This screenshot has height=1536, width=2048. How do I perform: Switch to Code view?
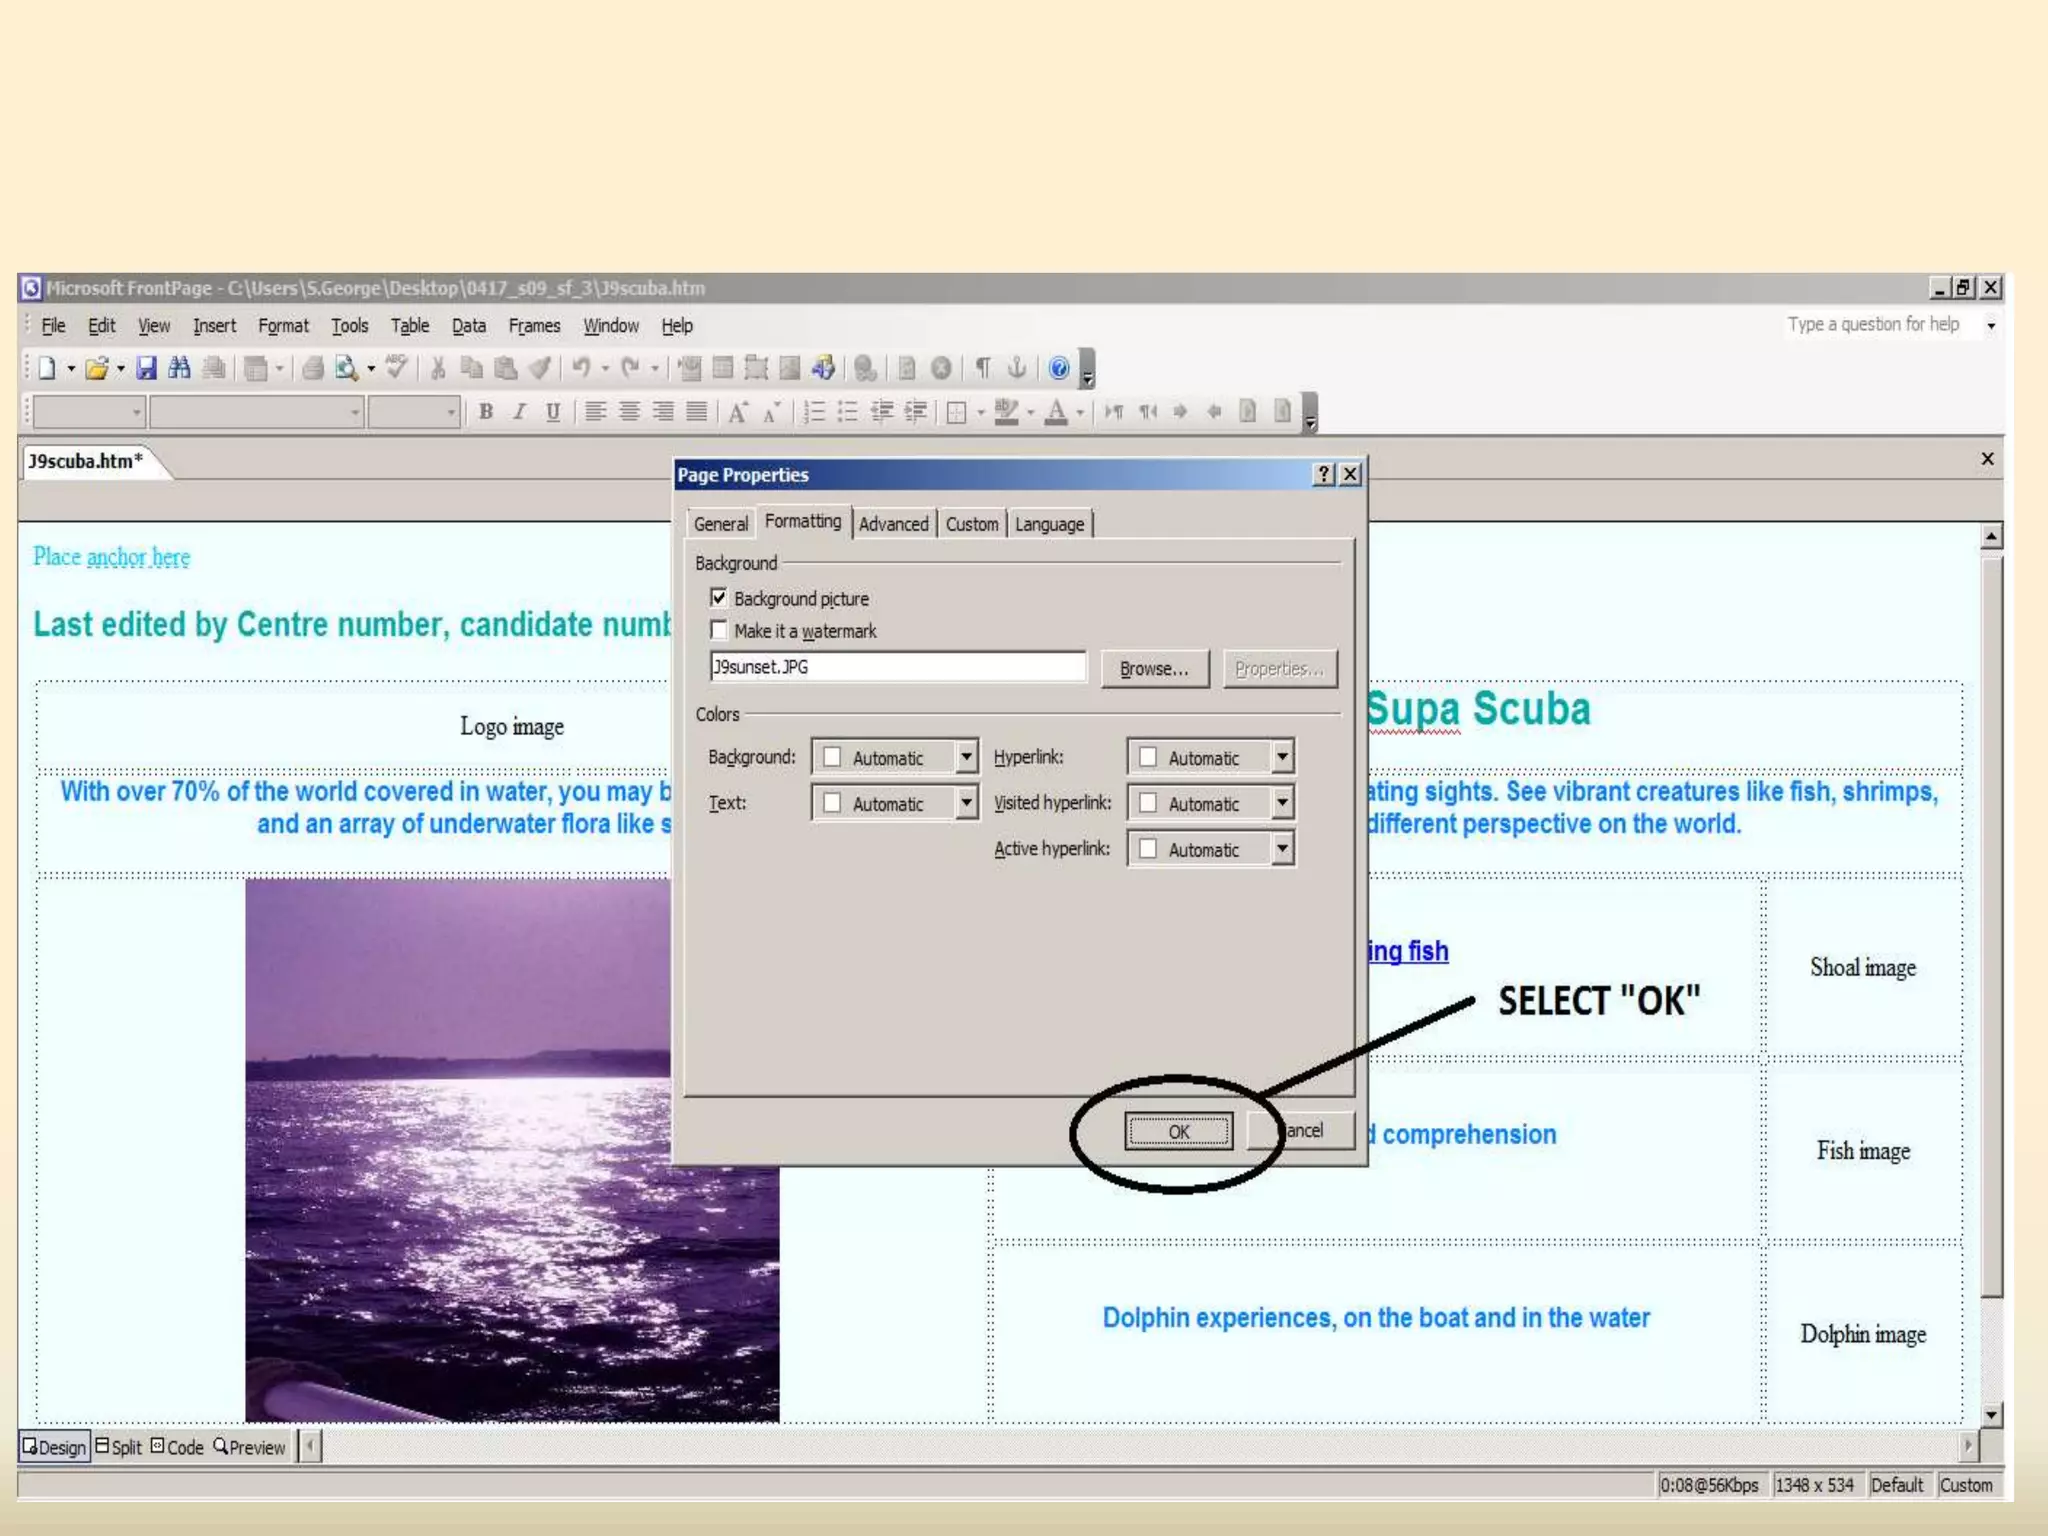click(x=177, y=1447)
